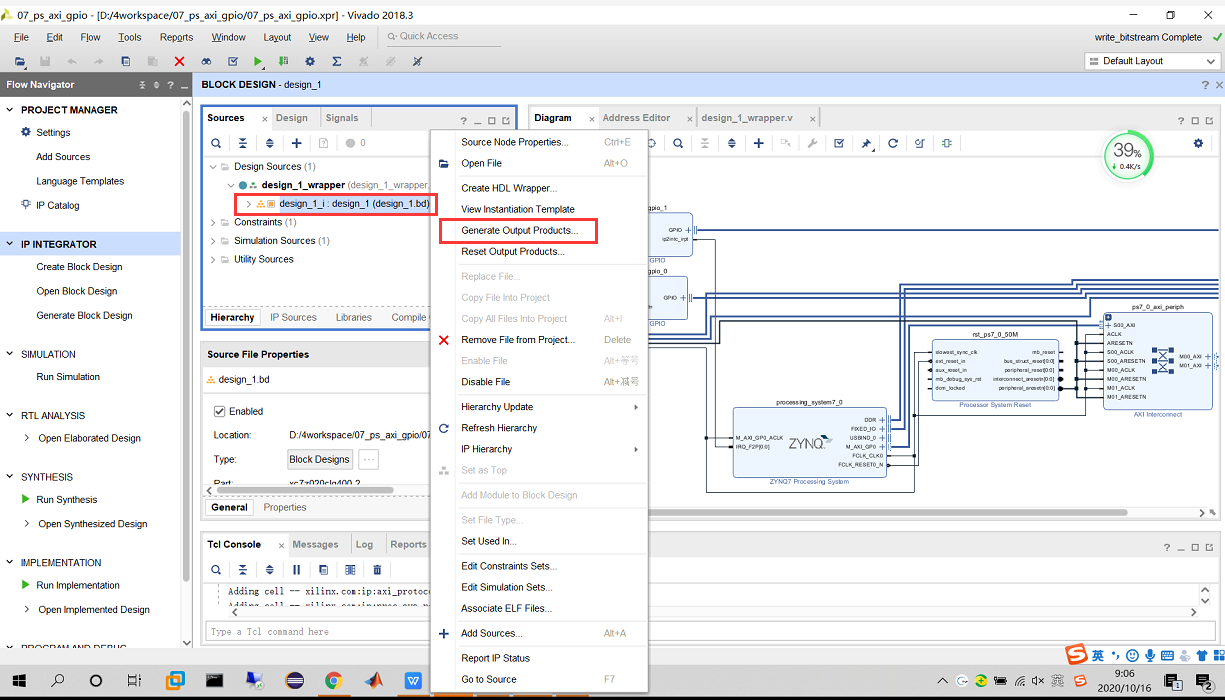
Task: Switch to the IP Sources tab
Action: pyautogui.click(x=293, y=317)
